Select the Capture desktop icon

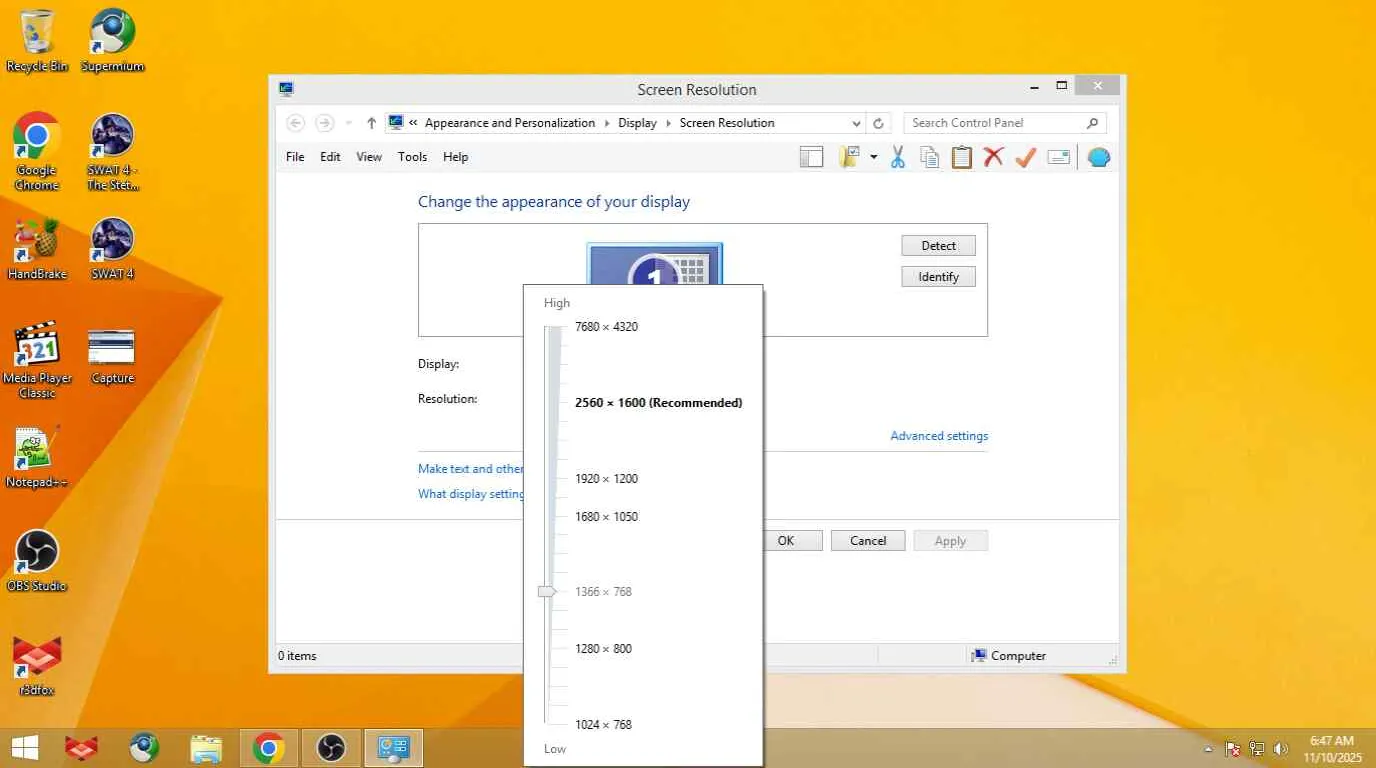tap(112, 356)
